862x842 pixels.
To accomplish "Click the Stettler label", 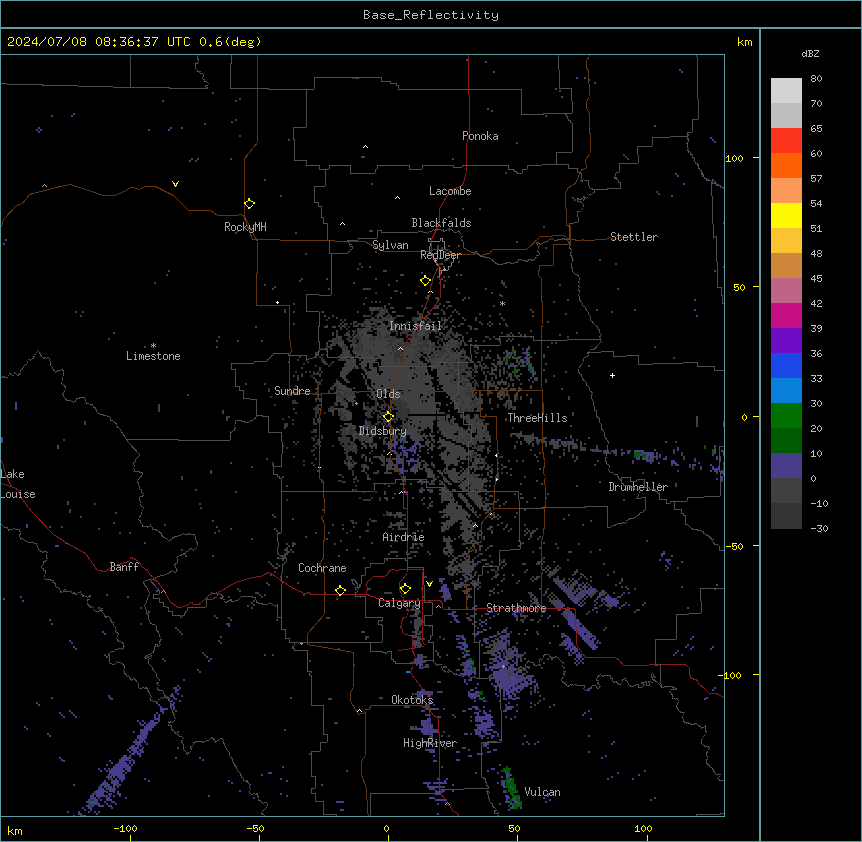I will [634, 237].
